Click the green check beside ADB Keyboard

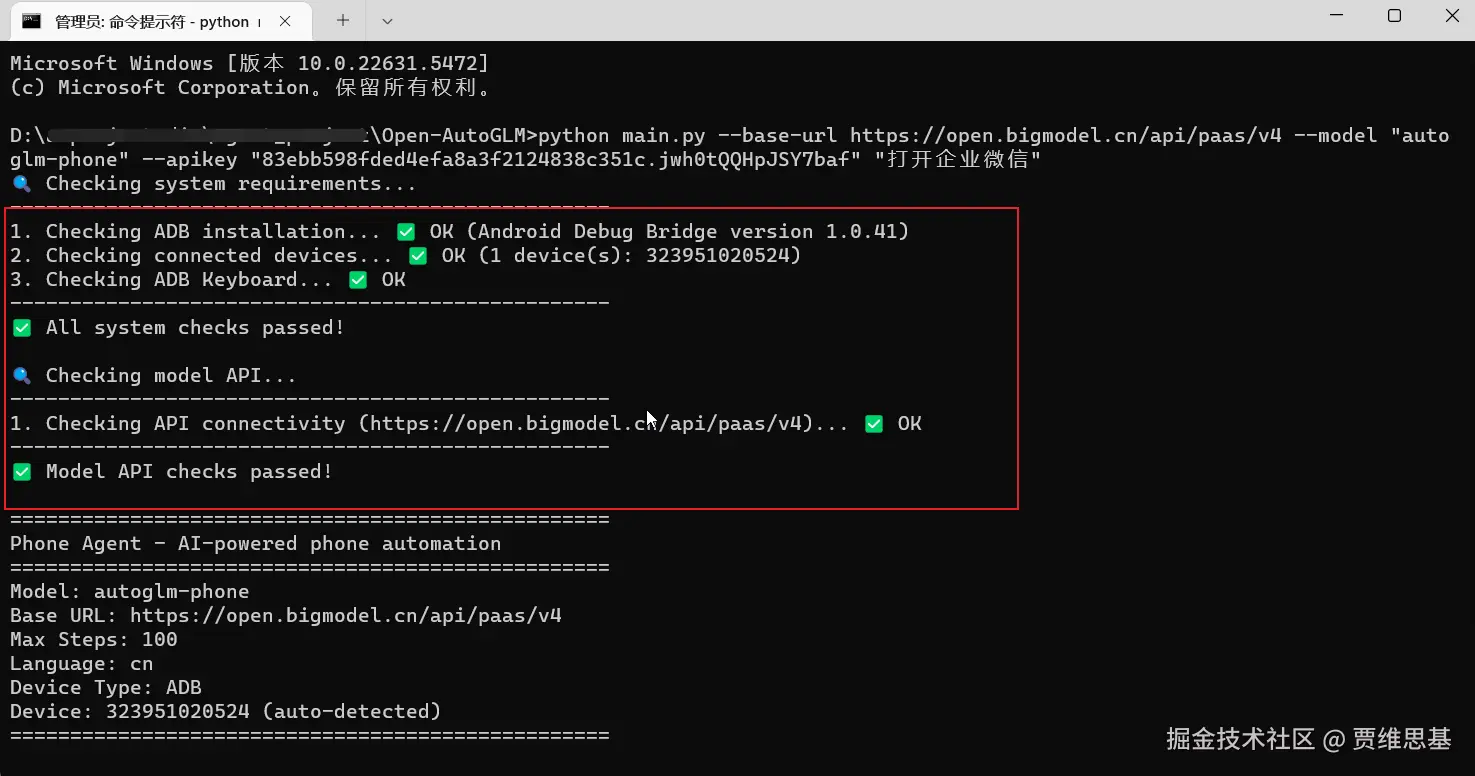pos(358,280)
